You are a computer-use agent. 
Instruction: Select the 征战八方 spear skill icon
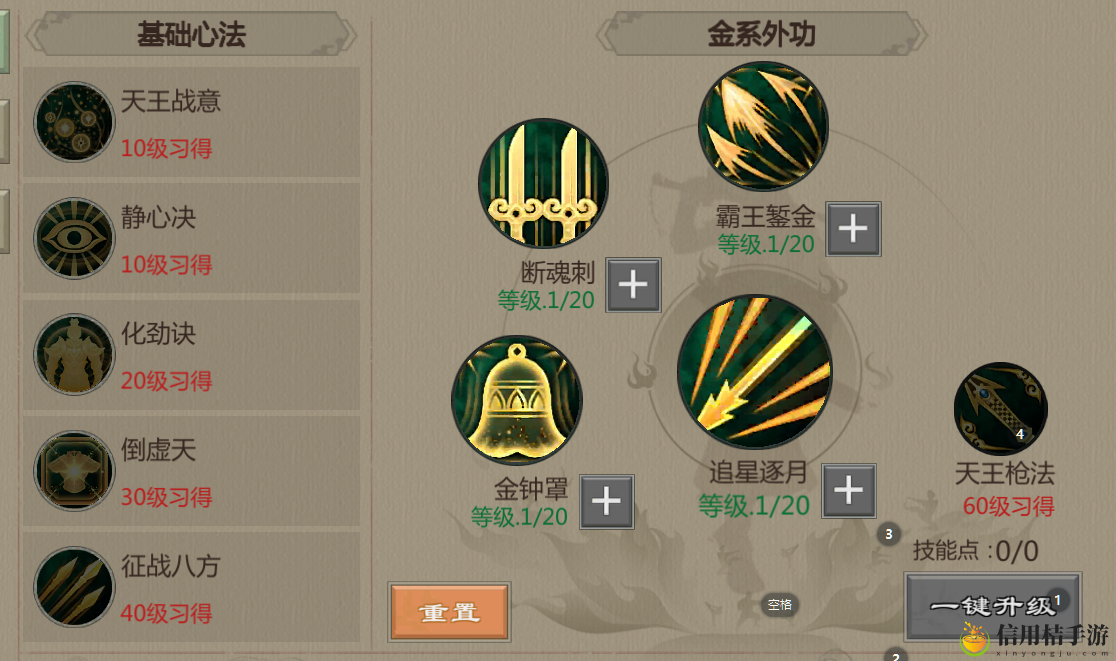click(74, 587)
